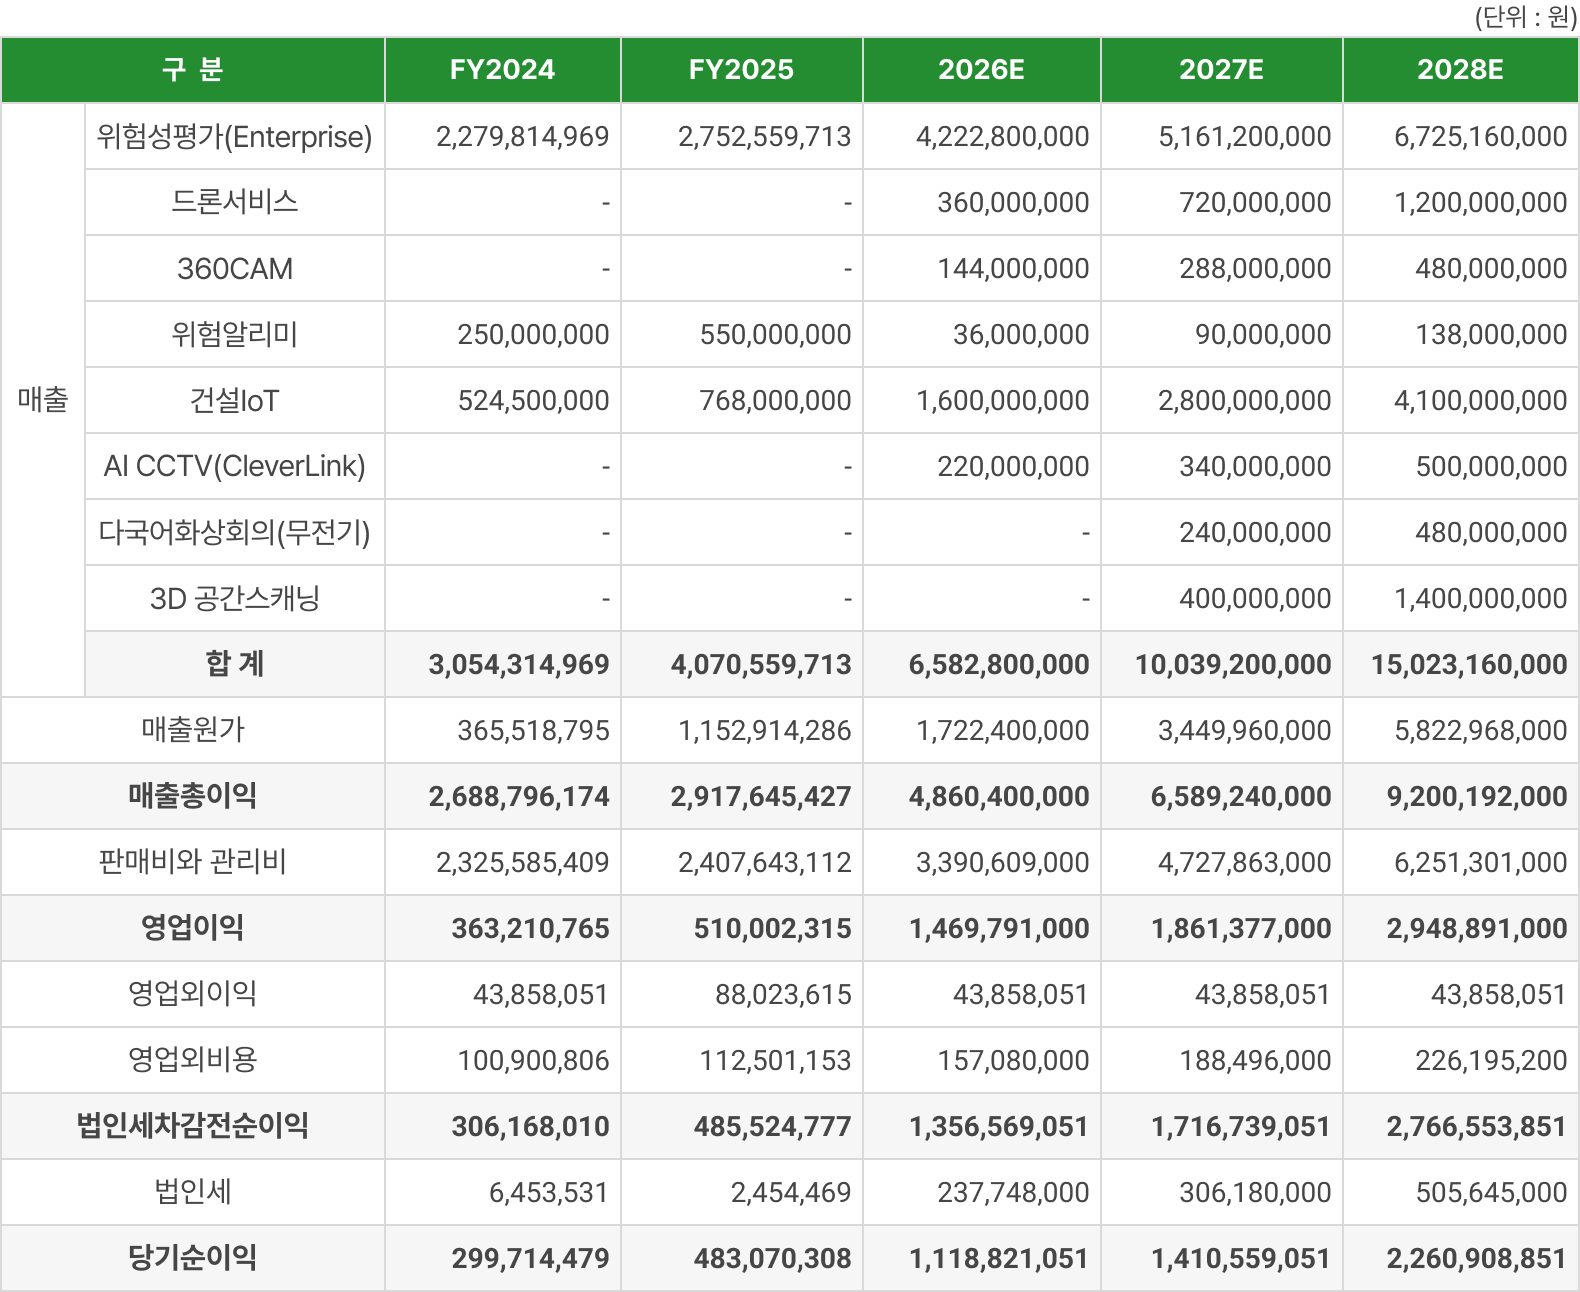Viewport: 1580px width, 1292px height.
Task: Click the 드론서비스 row label
Action: 235,202
